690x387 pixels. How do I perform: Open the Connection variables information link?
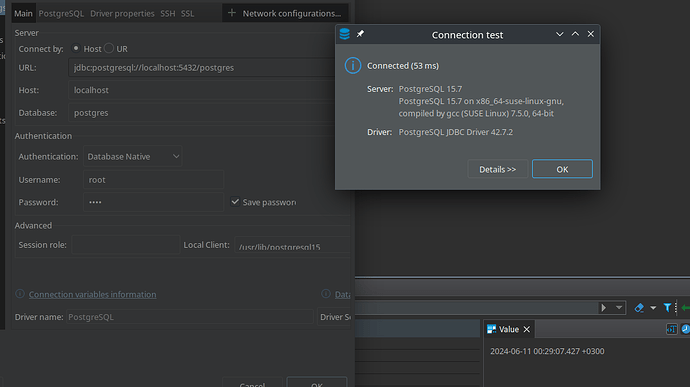click(x=92, y=294)
